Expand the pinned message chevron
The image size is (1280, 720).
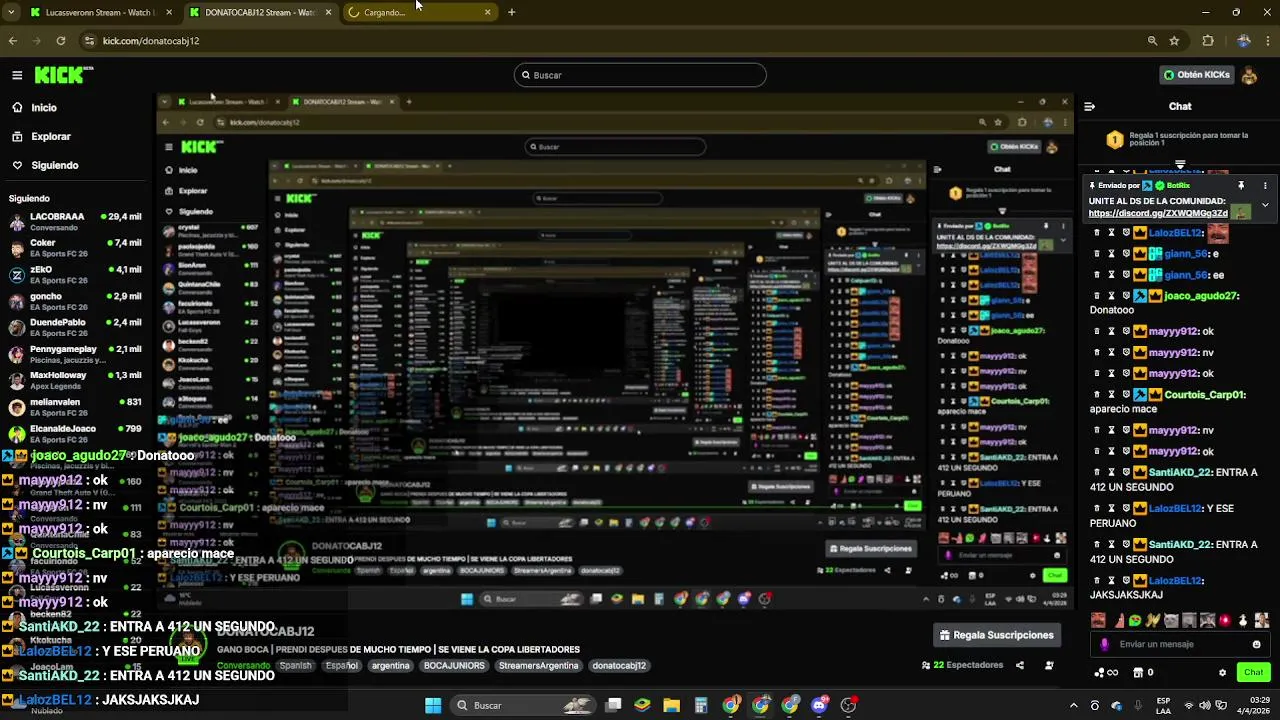(1265, 205)
